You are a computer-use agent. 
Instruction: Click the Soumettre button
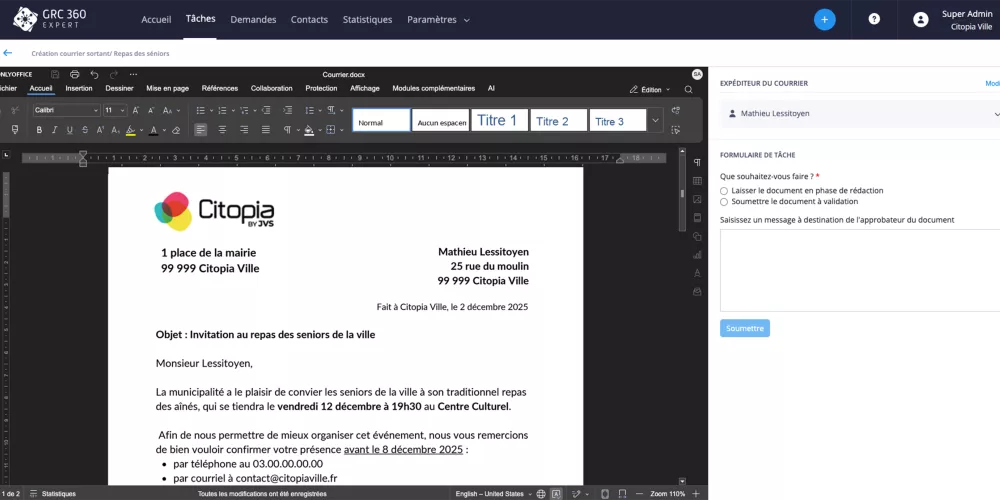pyautogui.click(x=744, y=328)
